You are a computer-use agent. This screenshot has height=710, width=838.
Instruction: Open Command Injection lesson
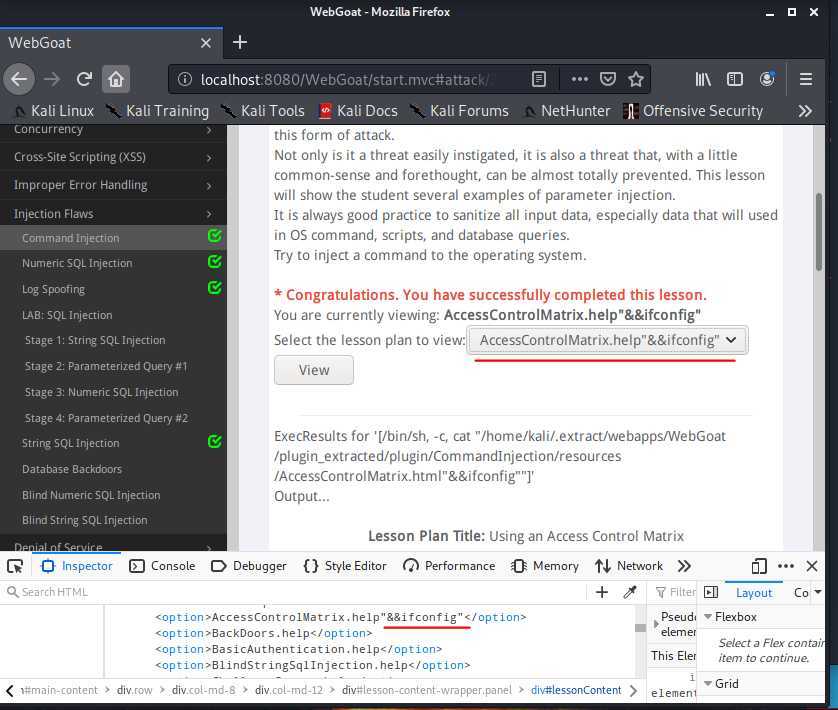[71, 238]
